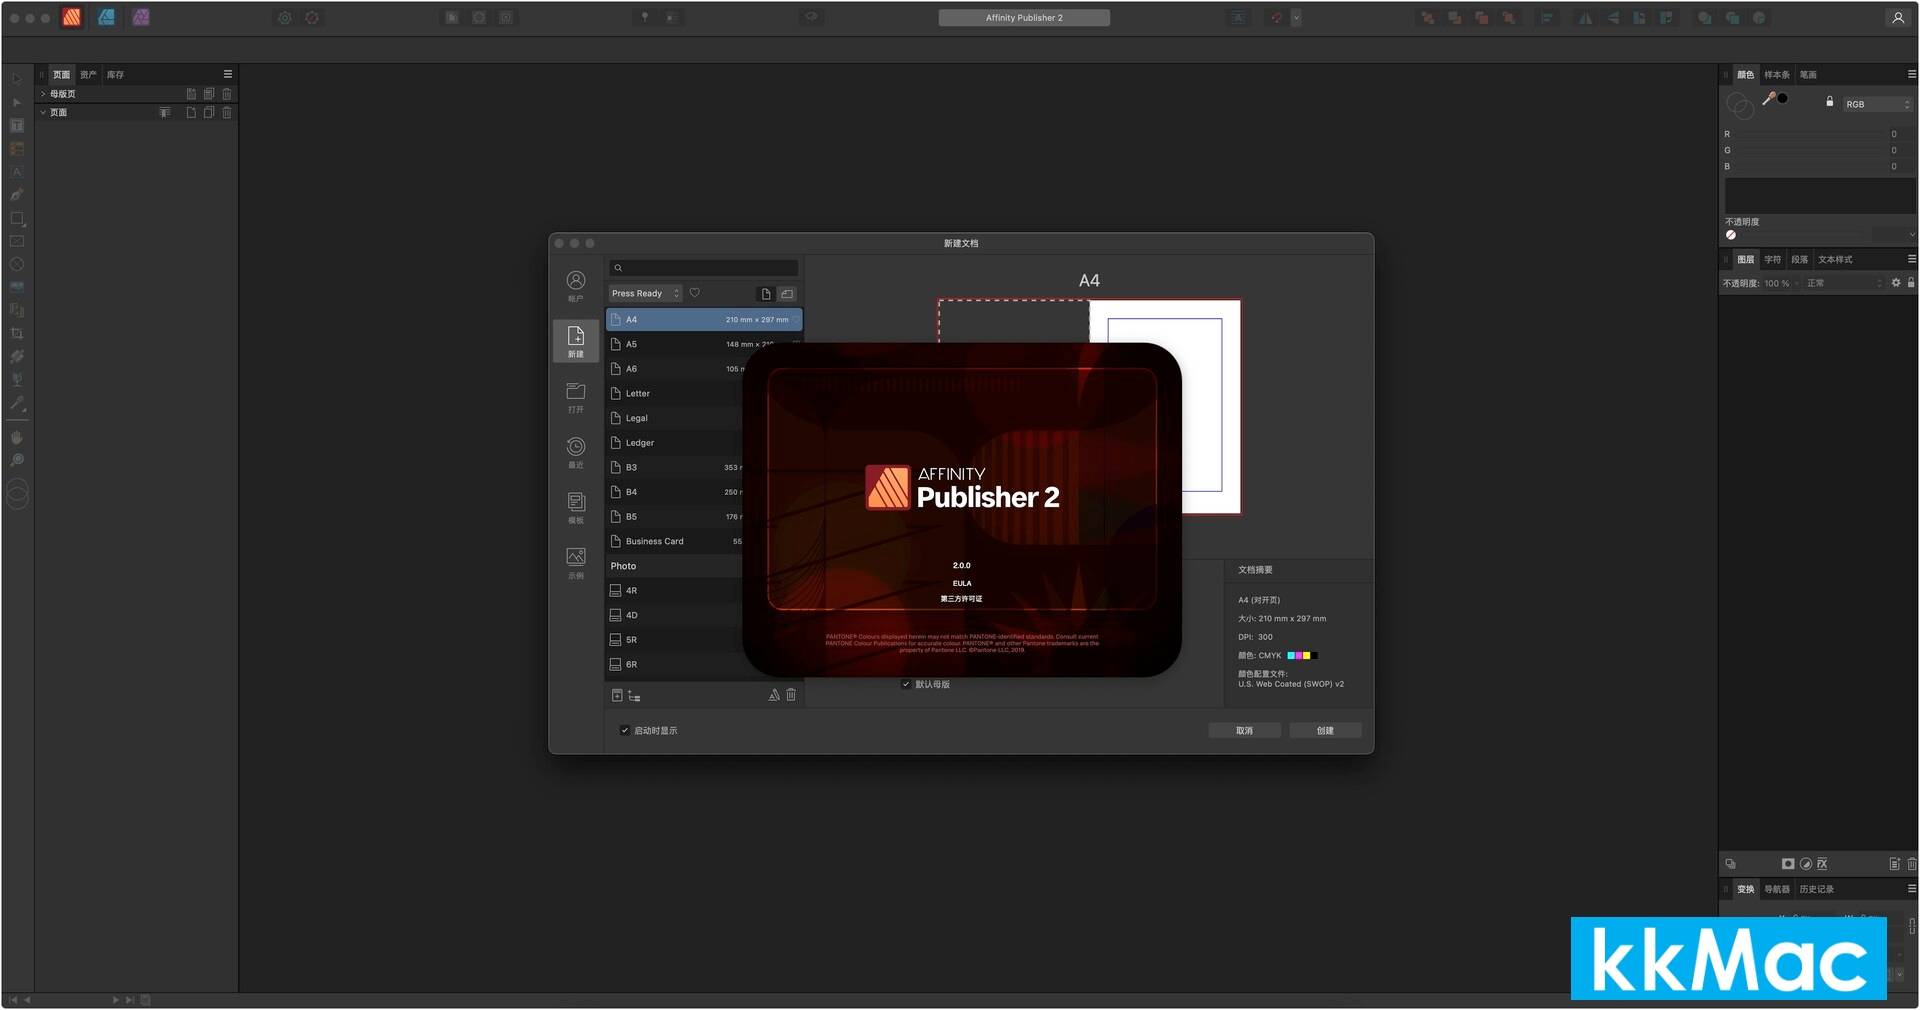Open the 正常 blend mode dropdown
The image size is (1920, 1010).
pyautogui.click(x=1844, y=283)
